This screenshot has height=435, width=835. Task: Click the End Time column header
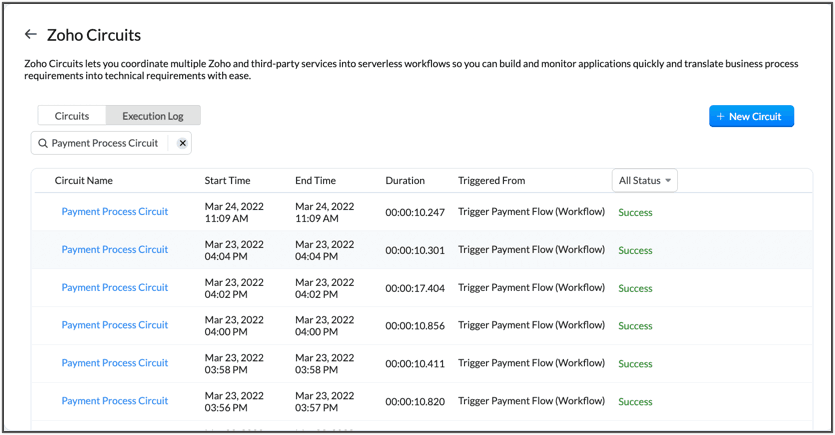point(315,181)
